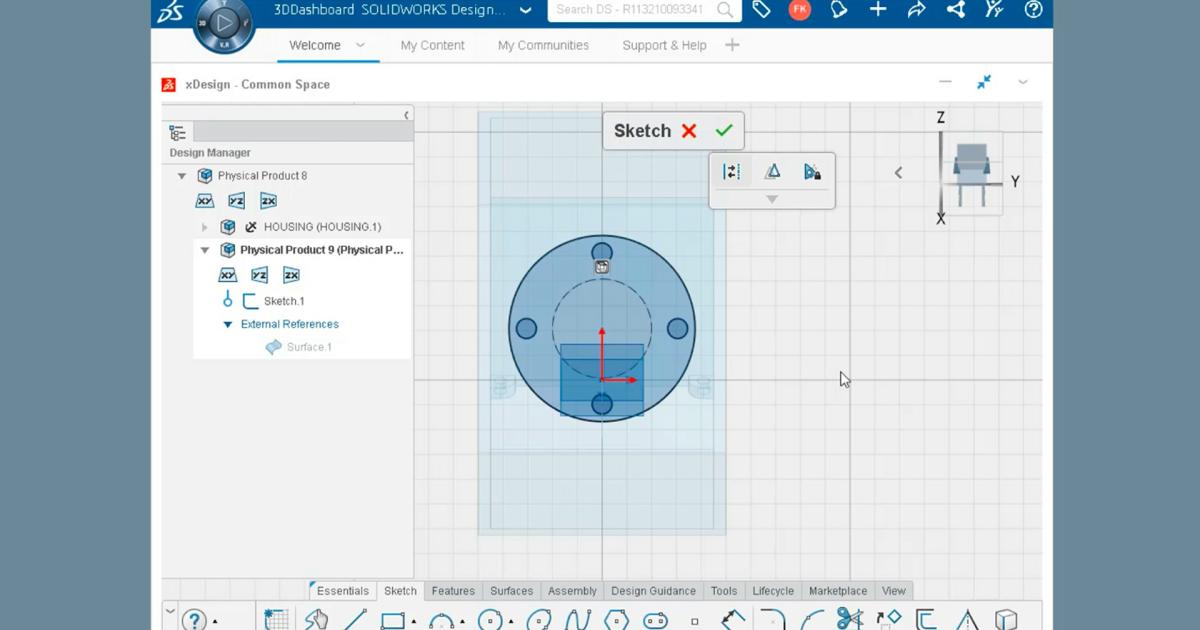This screenshot has height=630, width=1200.
Task: Collapse the Physical Product 9 tree node
Action: pos(205,250)
